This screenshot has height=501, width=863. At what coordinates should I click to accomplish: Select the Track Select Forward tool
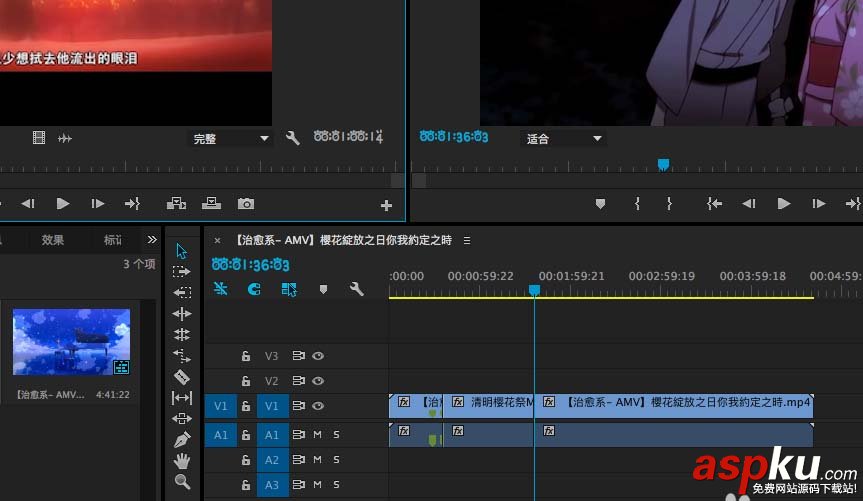(x=181, y=271)
